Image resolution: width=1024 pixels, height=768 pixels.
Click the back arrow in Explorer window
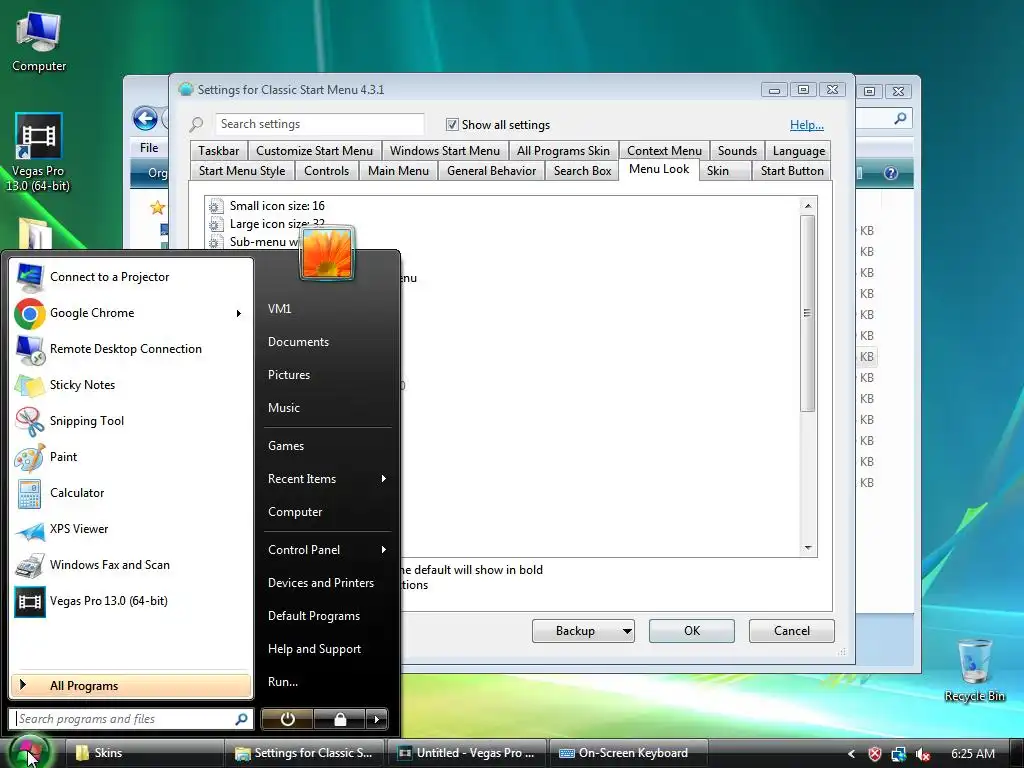click(145, 118)
